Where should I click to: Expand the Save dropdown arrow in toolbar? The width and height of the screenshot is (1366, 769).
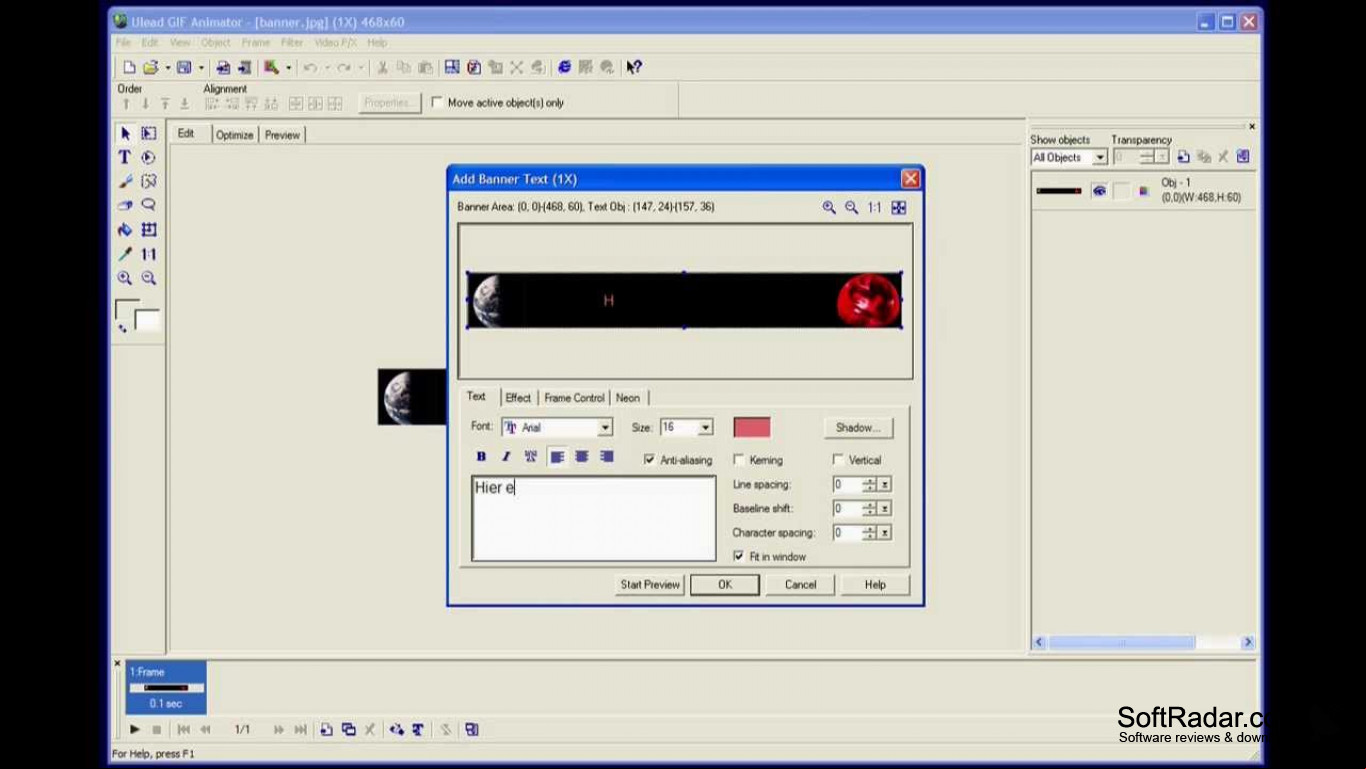201,68
